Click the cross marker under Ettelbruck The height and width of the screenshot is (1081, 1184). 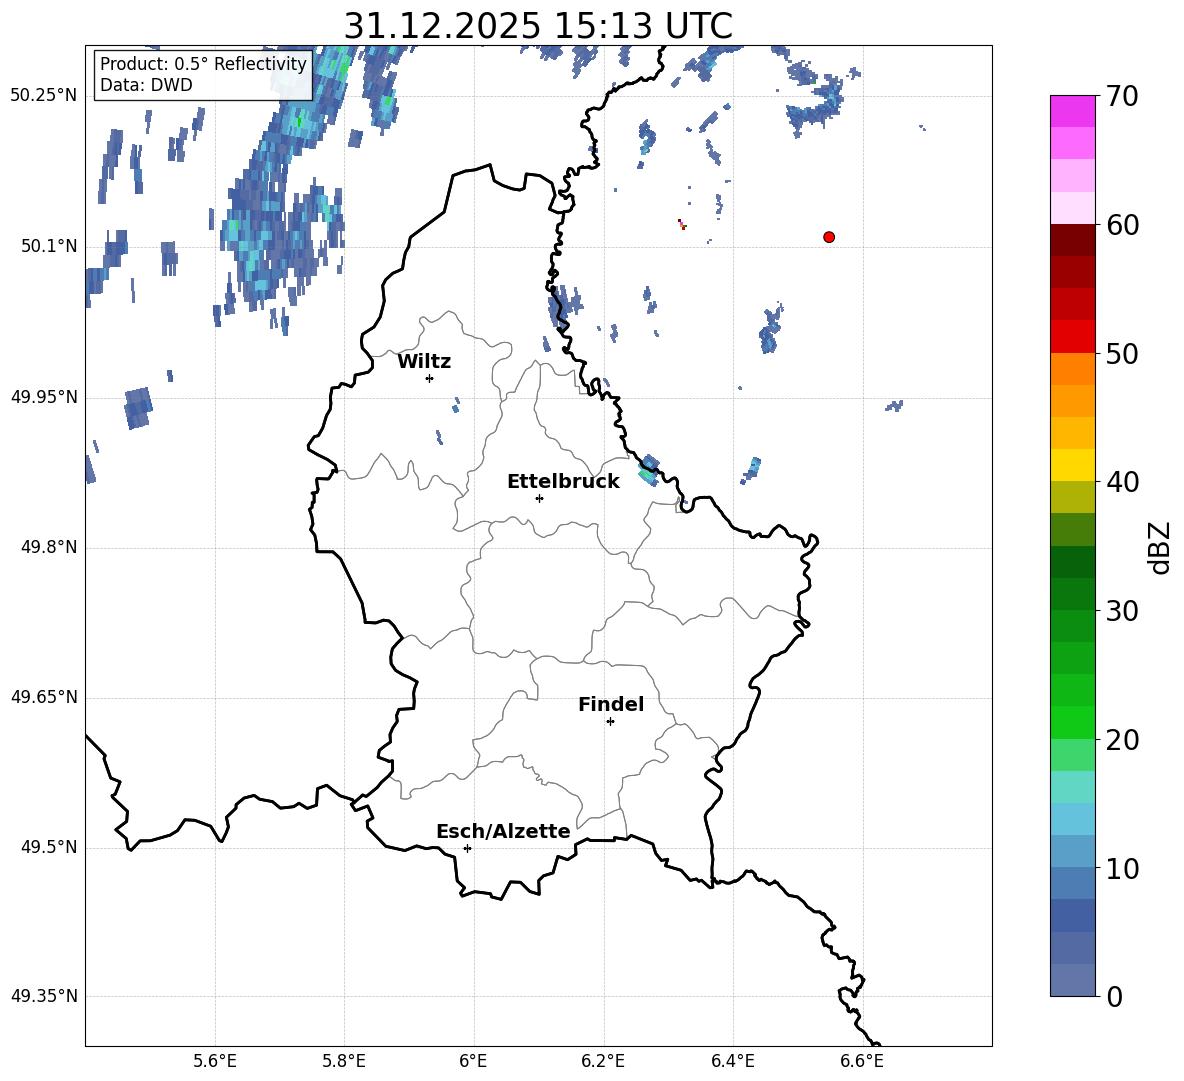pyautogui.click(x=539, y=498)
